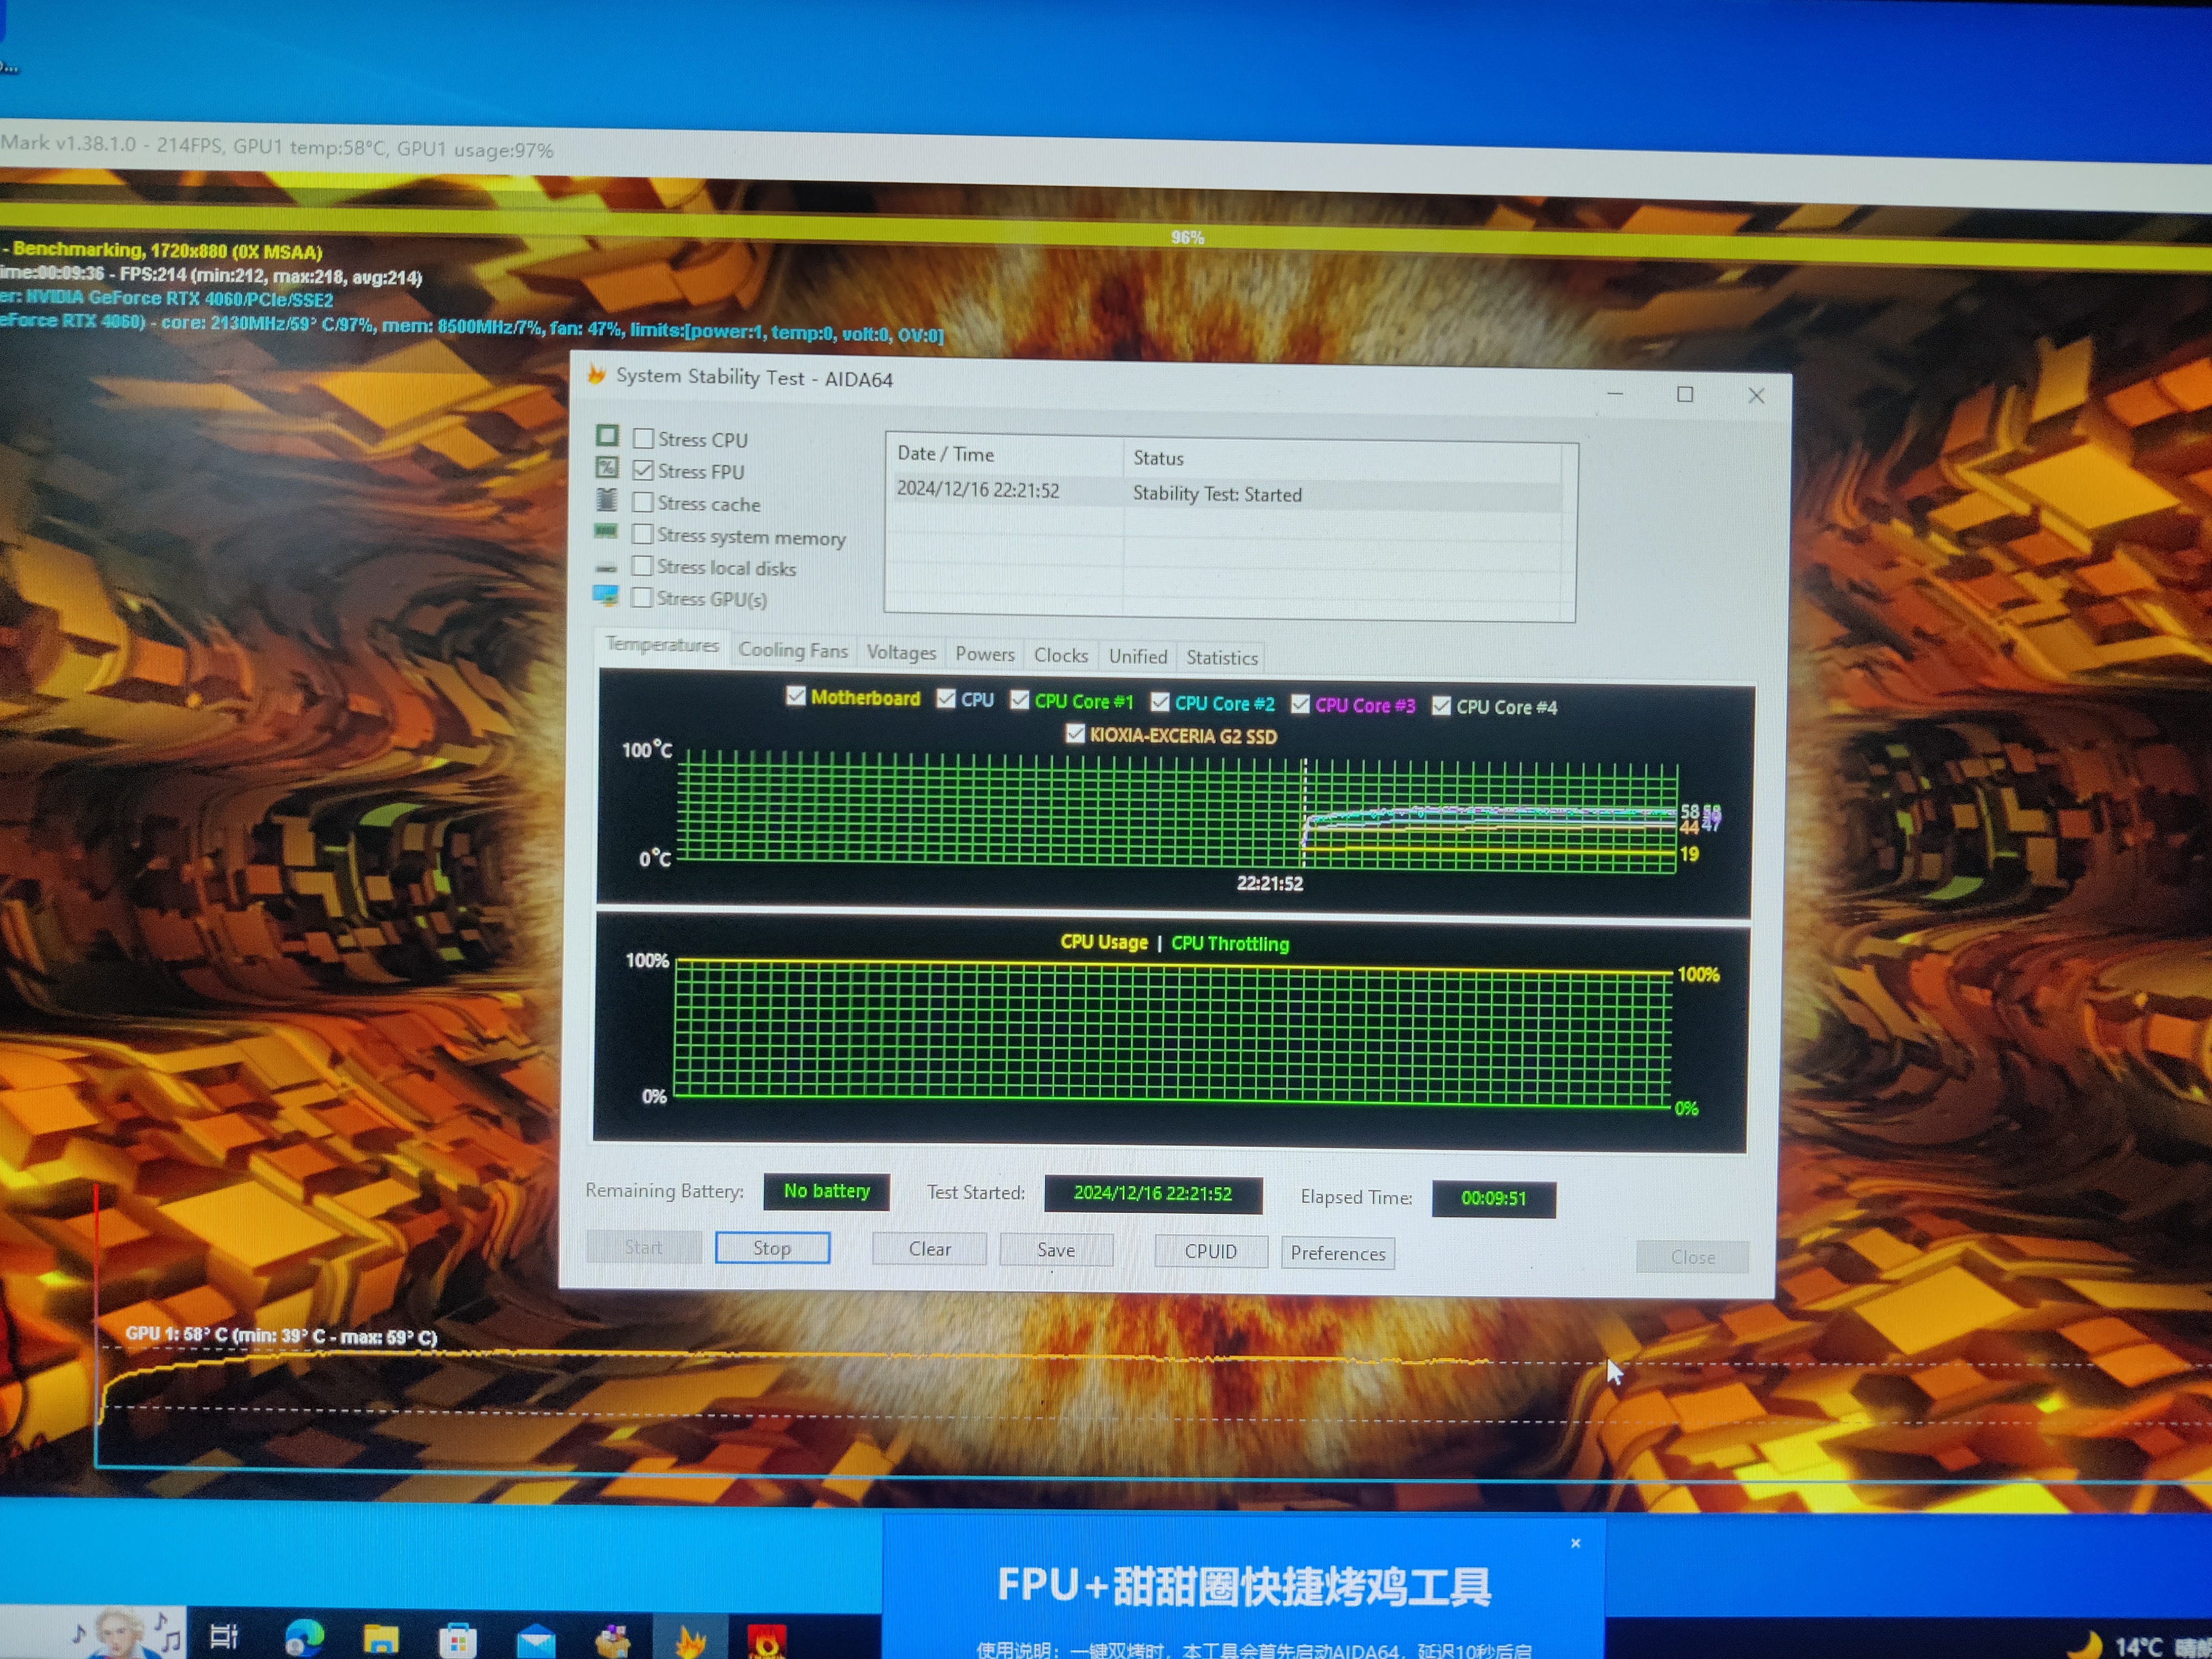Open the Powers tab
This screenshot has height=1659, width=2212.
(985, 654)
